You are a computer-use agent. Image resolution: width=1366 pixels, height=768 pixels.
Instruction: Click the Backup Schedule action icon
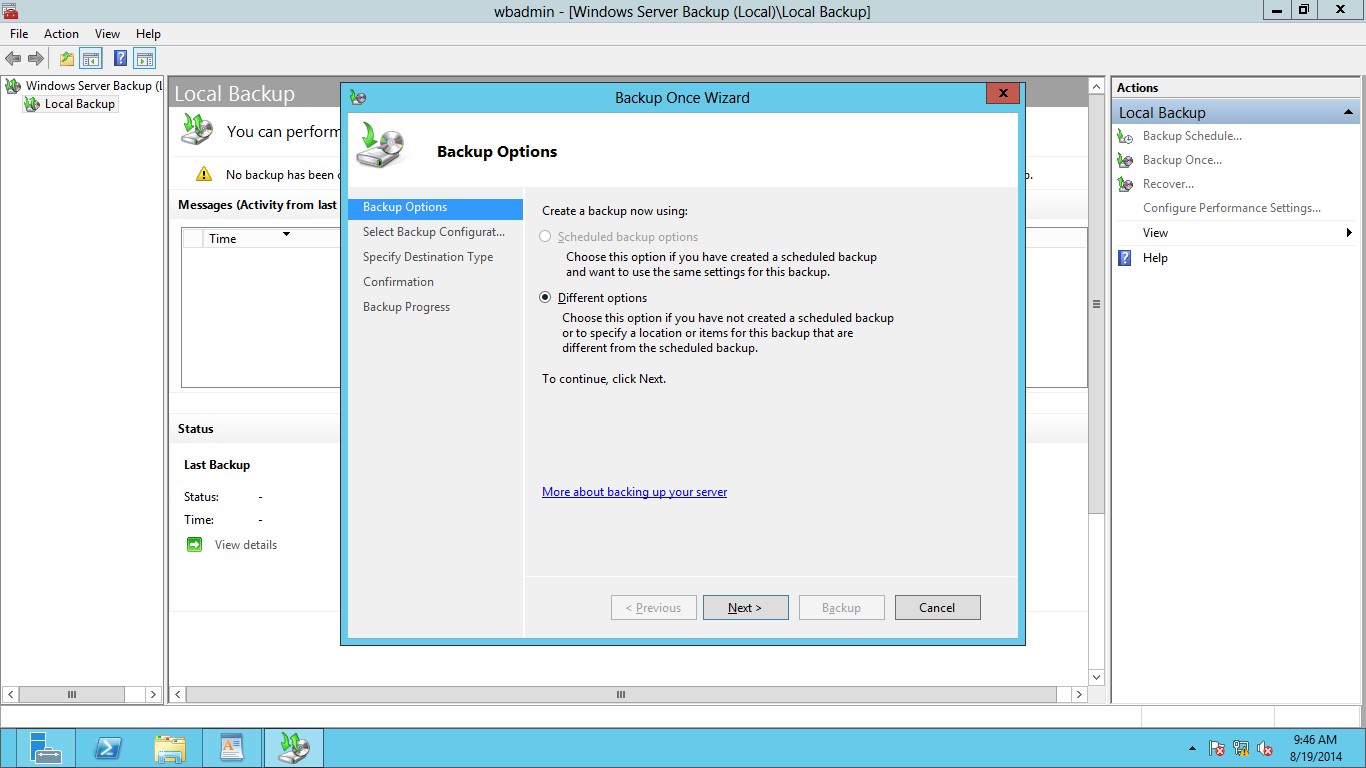1125,136
